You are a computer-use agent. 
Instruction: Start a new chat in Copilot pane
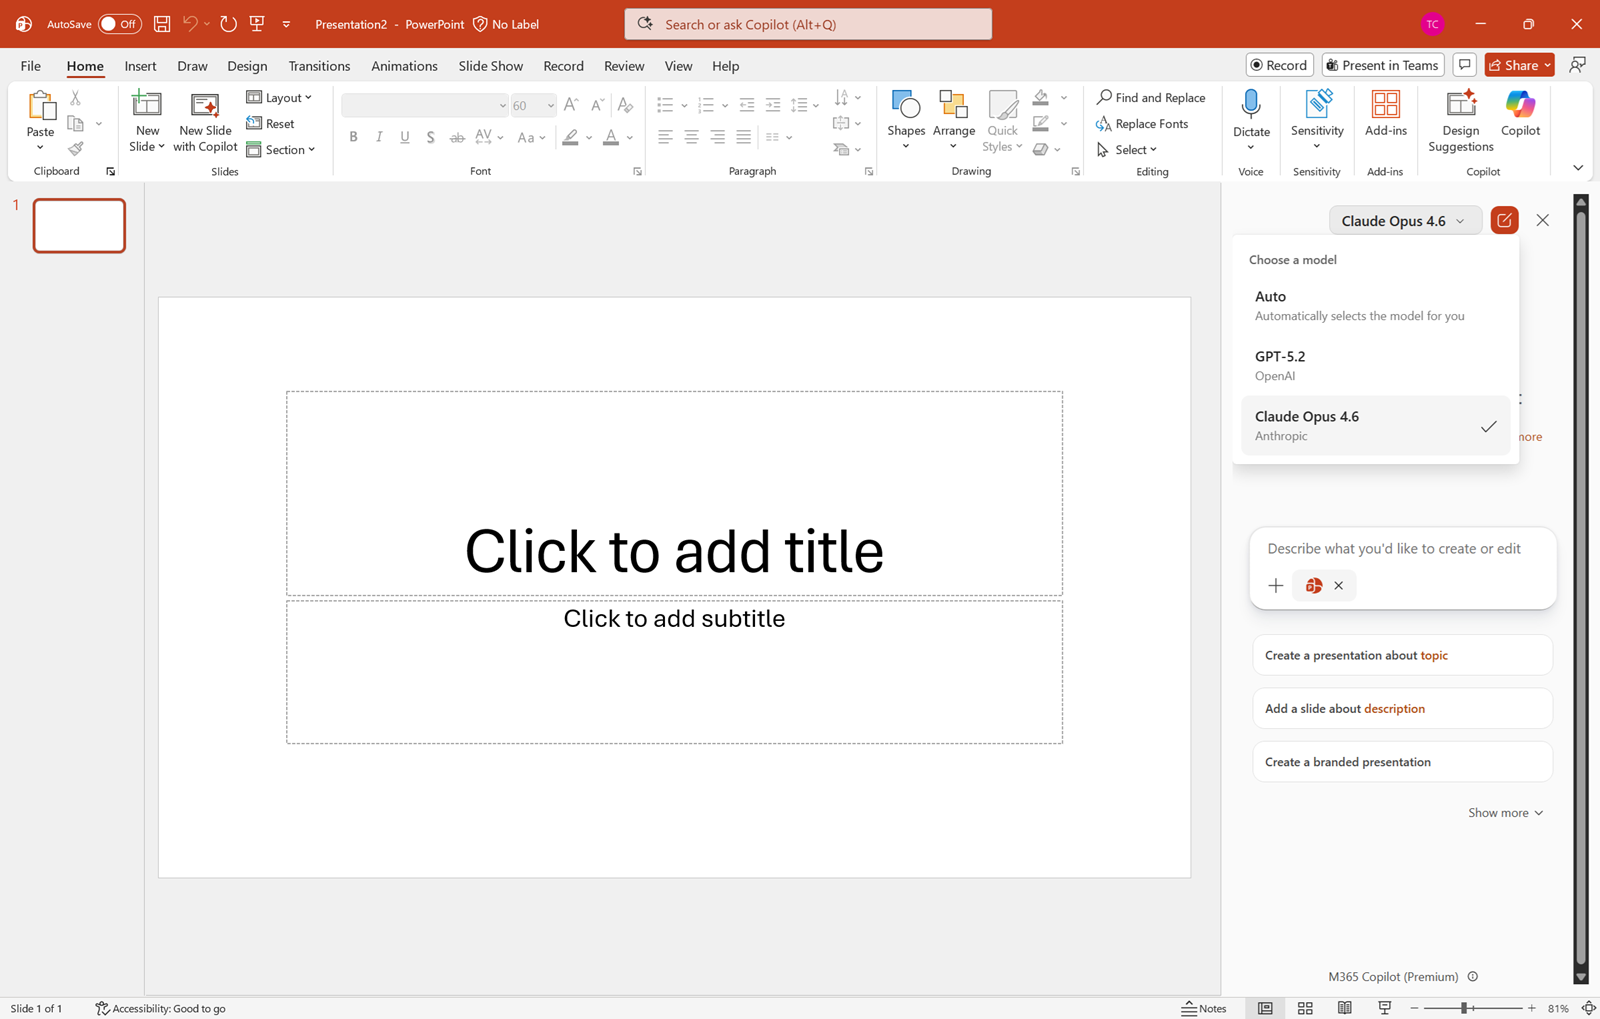point(1504,220)
